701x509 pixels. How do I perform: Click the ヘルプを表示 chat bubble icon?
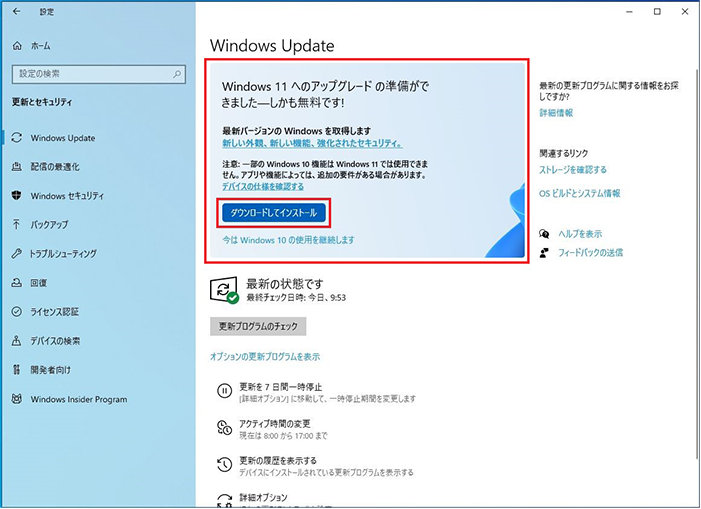click(544, 234)
